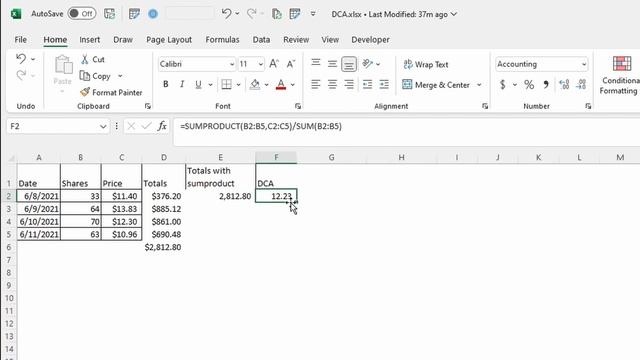Expand the DCA.xlsx file name dropdown
Viewport: 640px width, 360px height.
point(453,14)
